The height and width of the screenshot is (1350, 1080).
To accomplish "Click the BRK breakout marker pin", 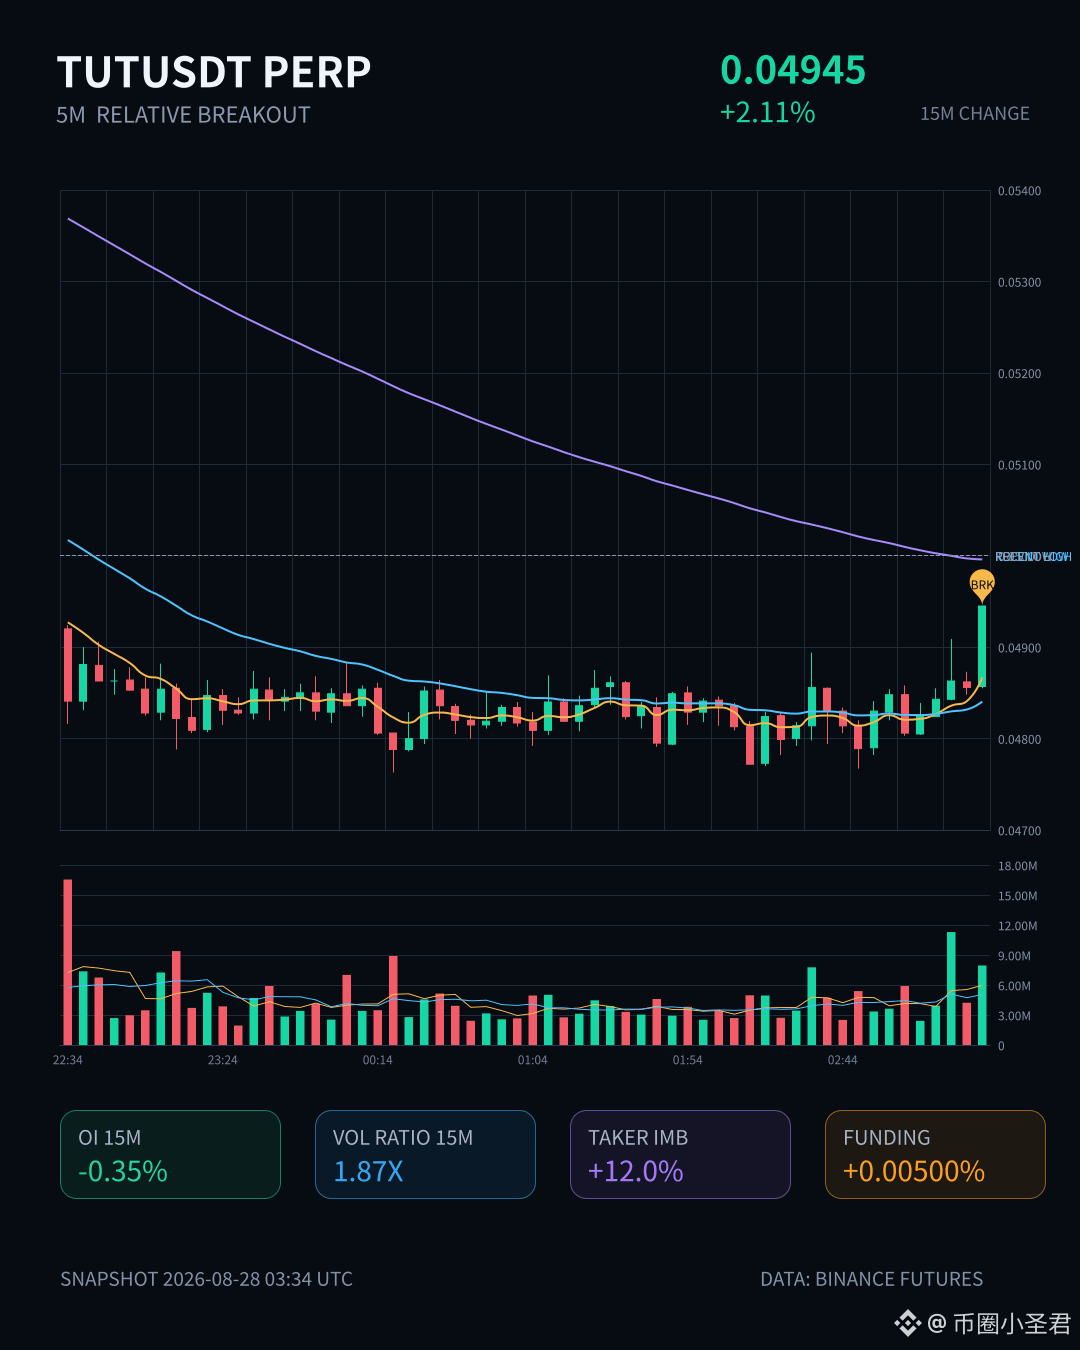I will tap(982, 585).
